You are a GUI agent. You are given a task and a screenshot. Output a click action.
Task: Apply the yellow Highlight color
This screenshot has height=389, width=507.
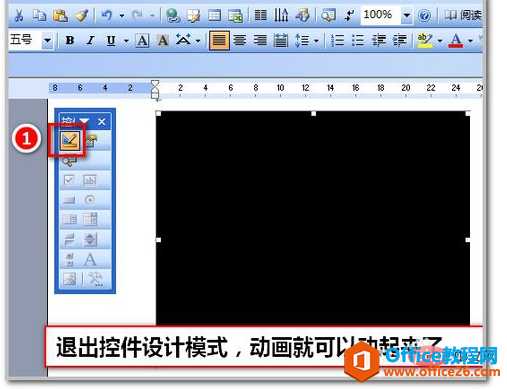(425, 41)
